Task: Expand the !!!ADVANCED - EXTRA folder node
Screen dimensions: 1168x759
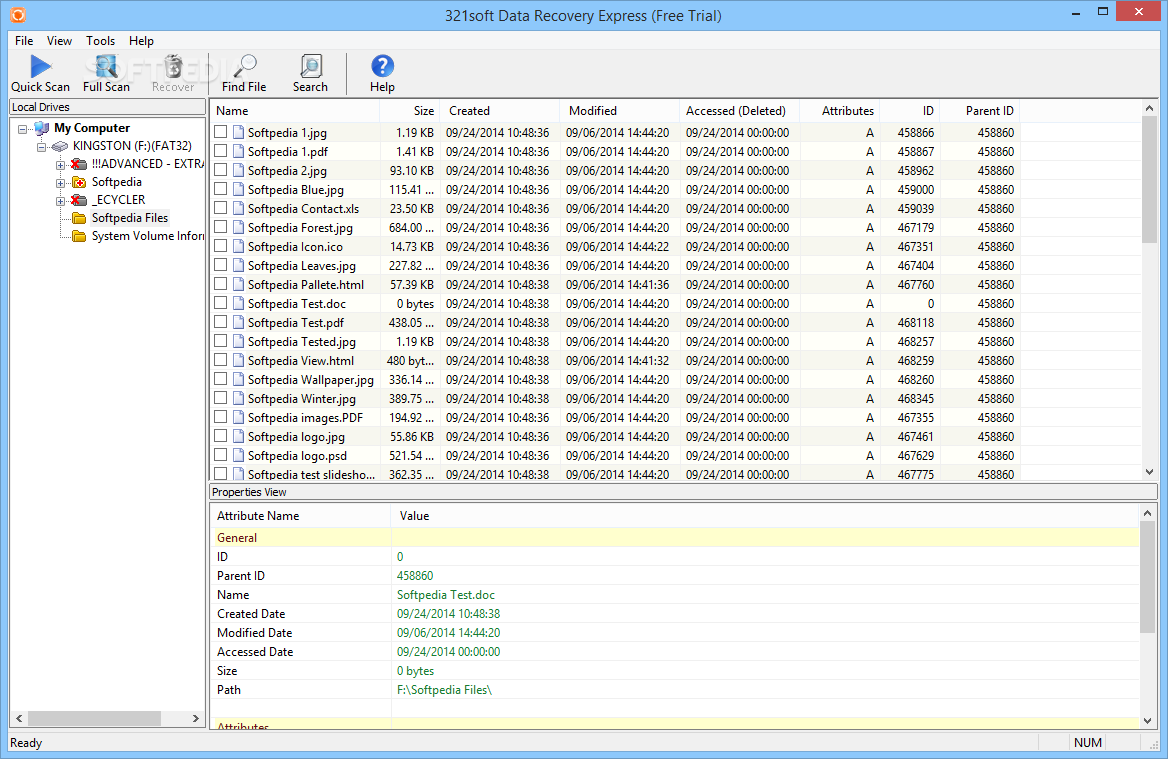Action: [60, 165]
